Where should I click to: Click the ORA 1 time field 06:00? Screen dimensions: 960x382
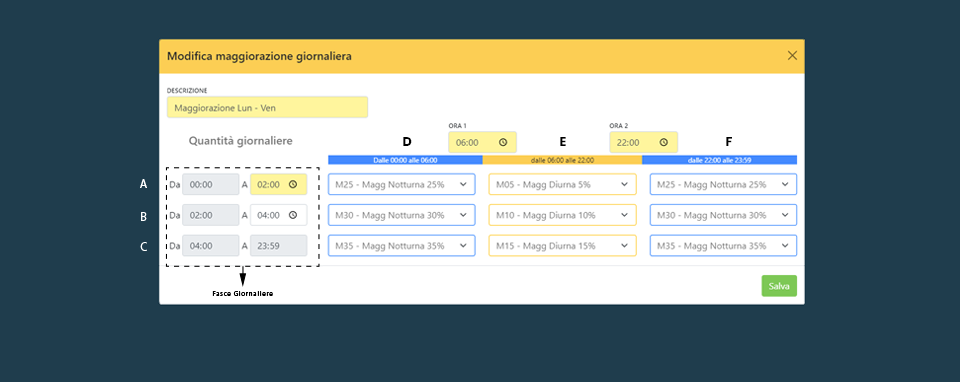pyautogui.click(x=482, y=142)
